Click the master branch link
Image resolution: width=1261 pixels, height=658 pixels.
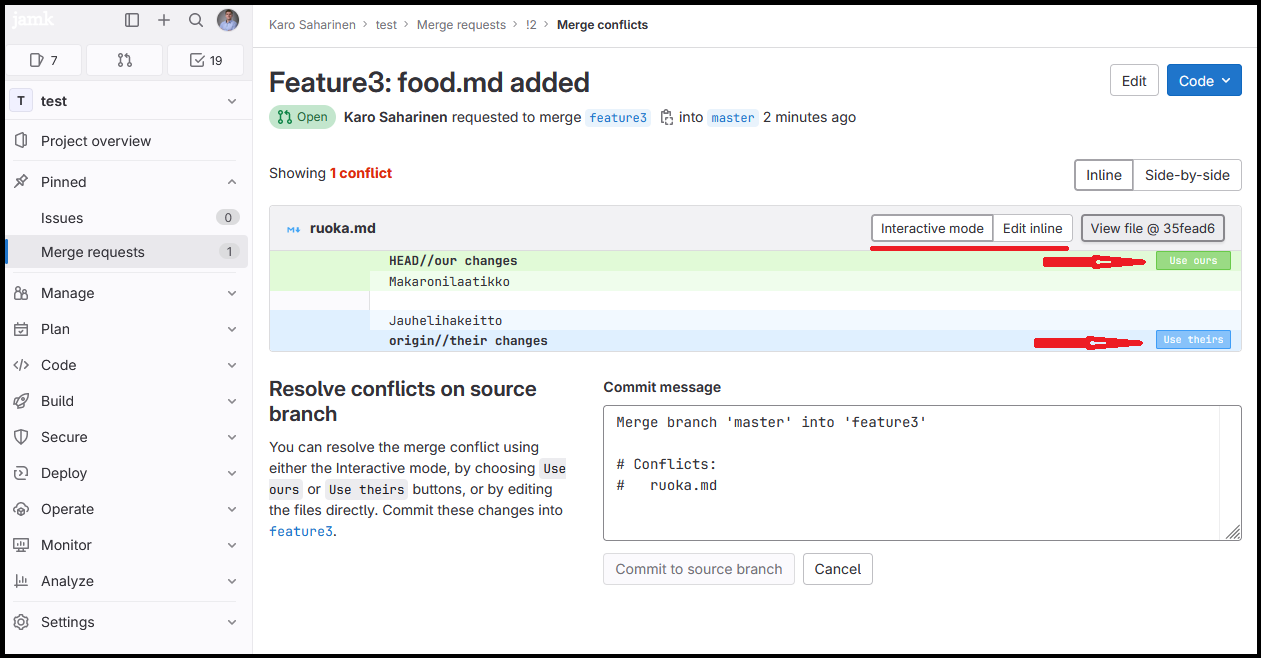(x=732, y=118)
